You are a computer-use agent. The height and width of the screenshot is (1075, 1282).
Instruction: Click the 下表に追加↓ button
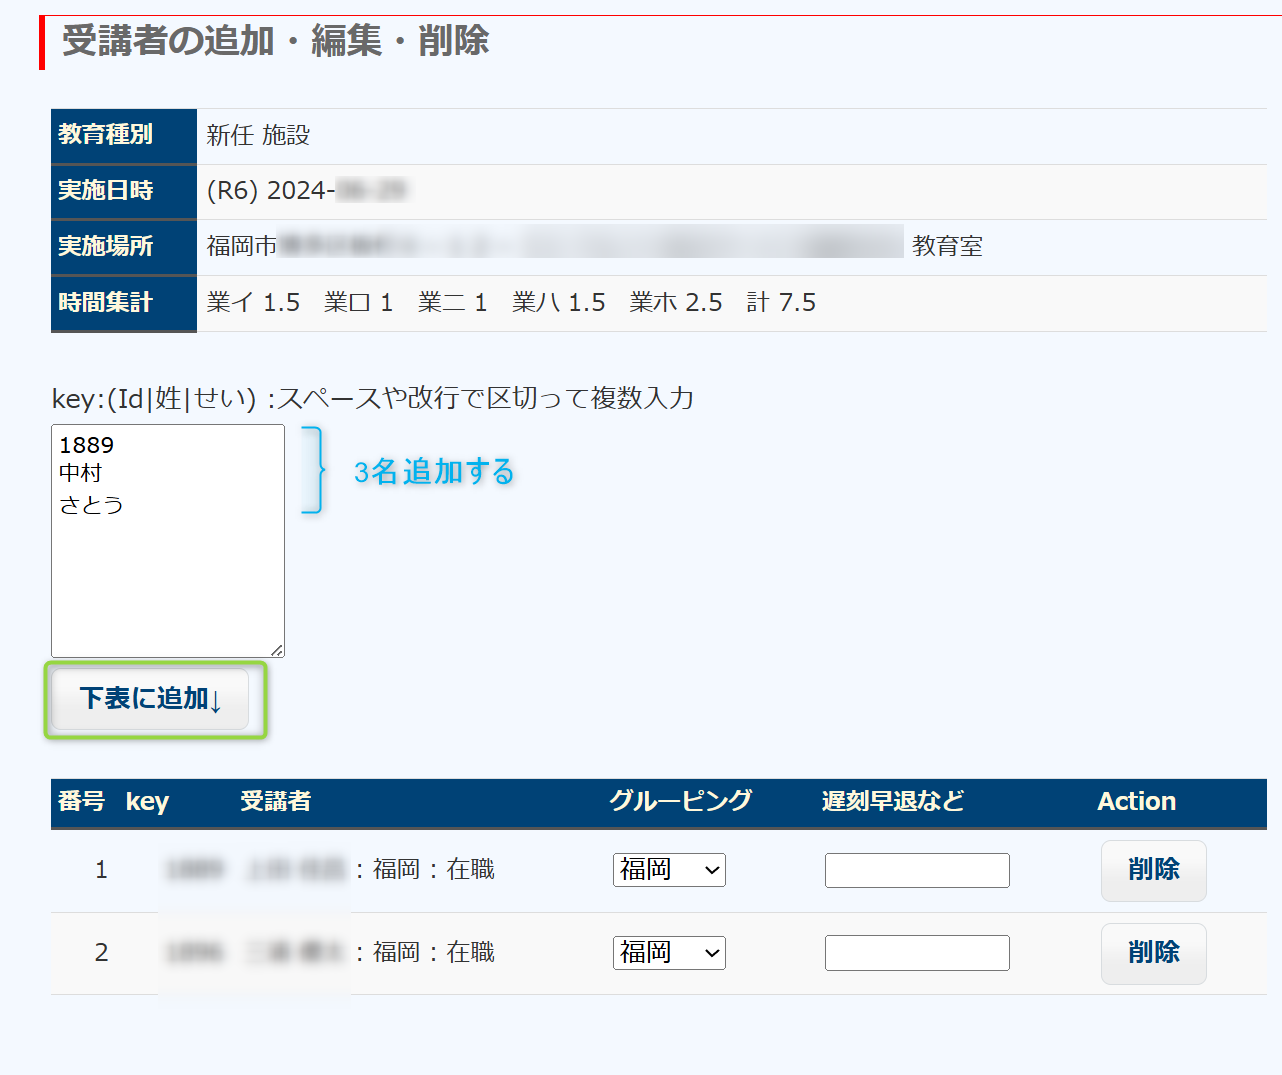pos(150,699)
